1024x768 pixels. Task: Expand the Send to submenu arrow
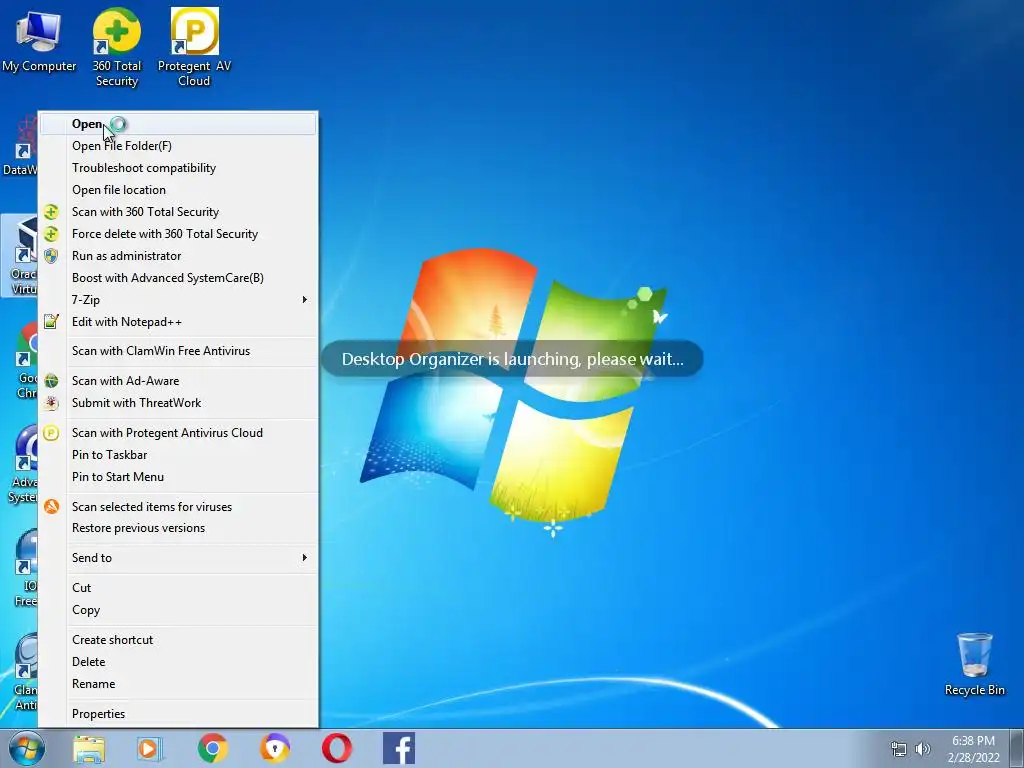coord(304,558)
